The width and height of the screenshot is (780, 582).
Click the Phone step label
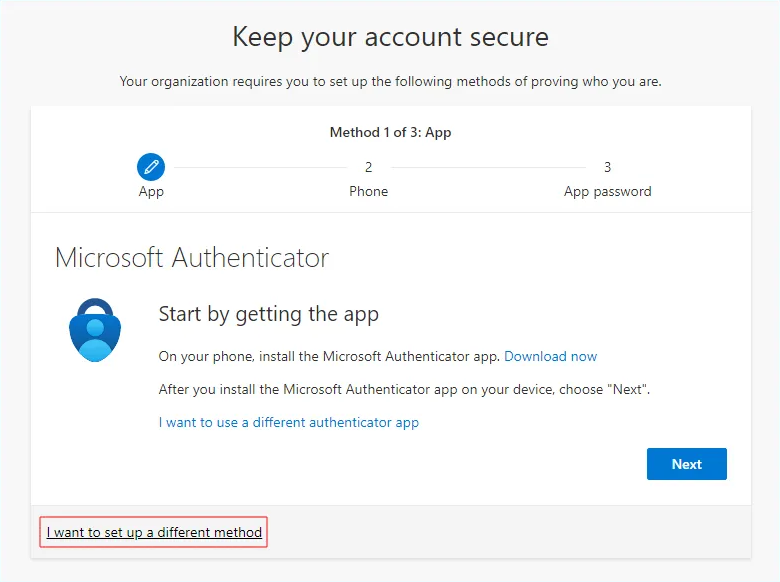(368, 191)
